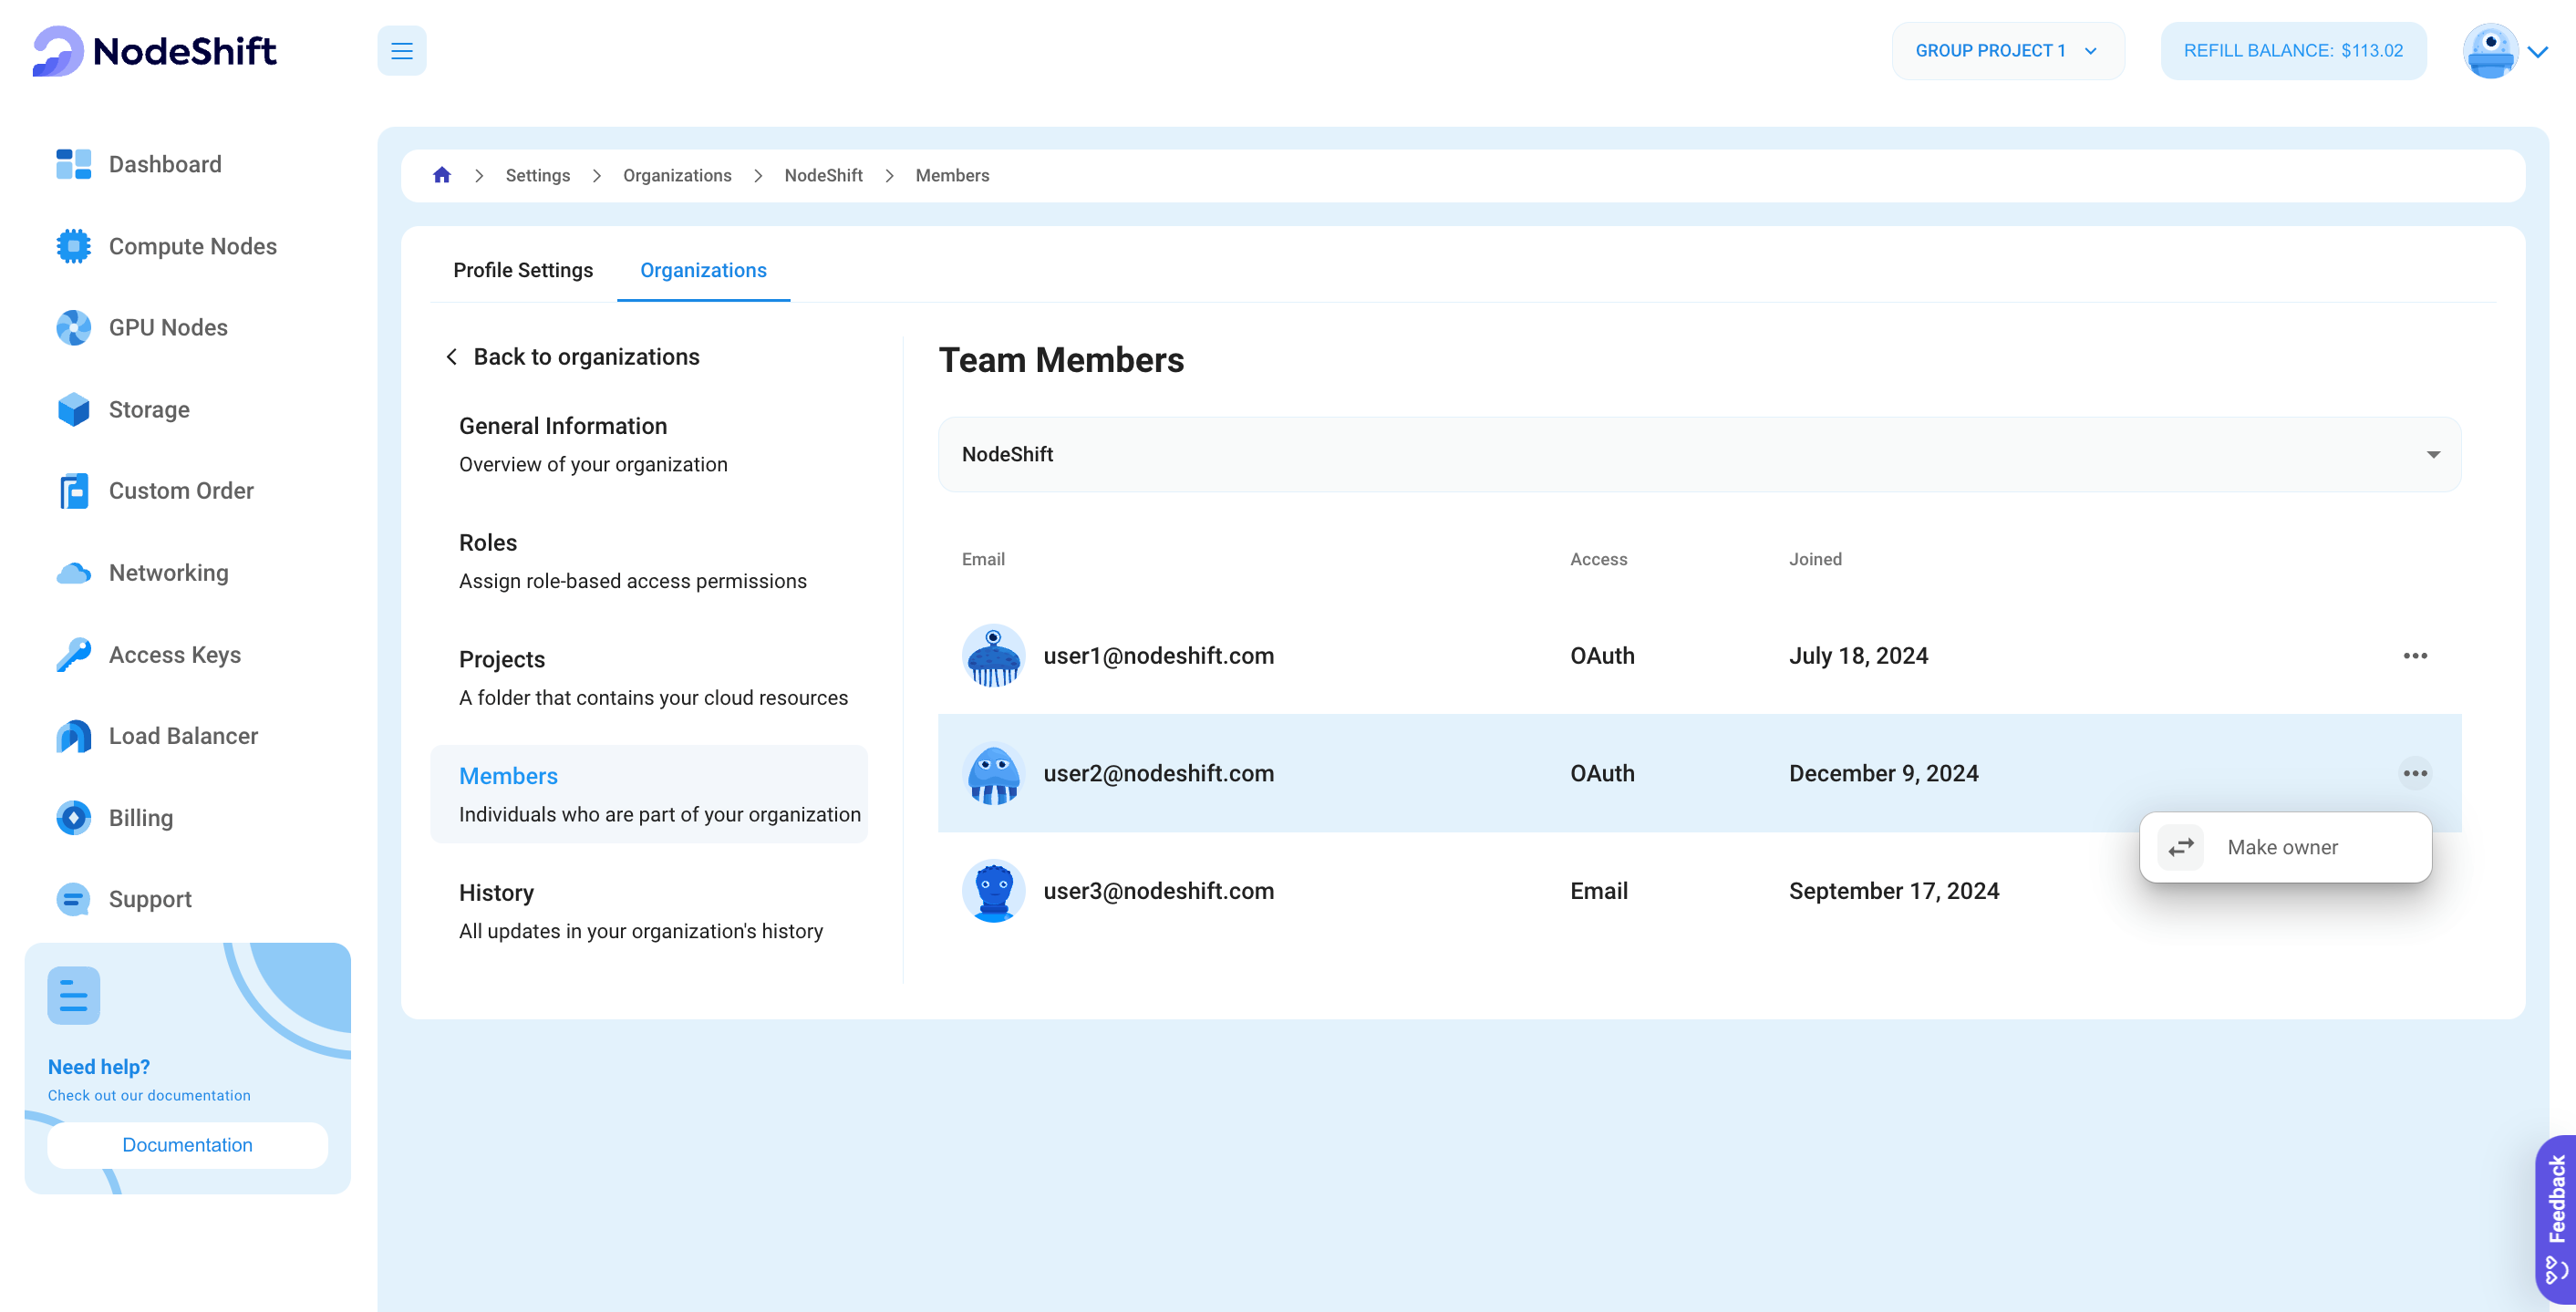Viewport: 2576px width, 1312px height.
Task: Click the Dashboard sidebar icon
Action: [73, 164]
